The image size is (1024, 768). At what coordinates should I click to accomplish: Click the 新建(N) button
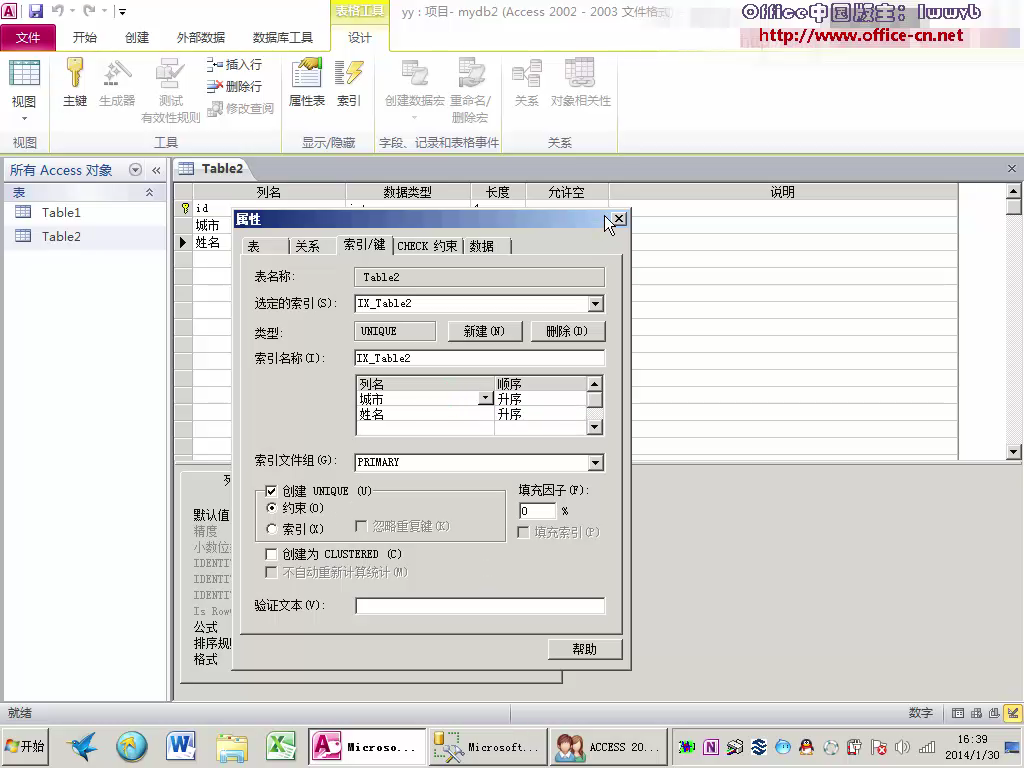pos(485,331)
